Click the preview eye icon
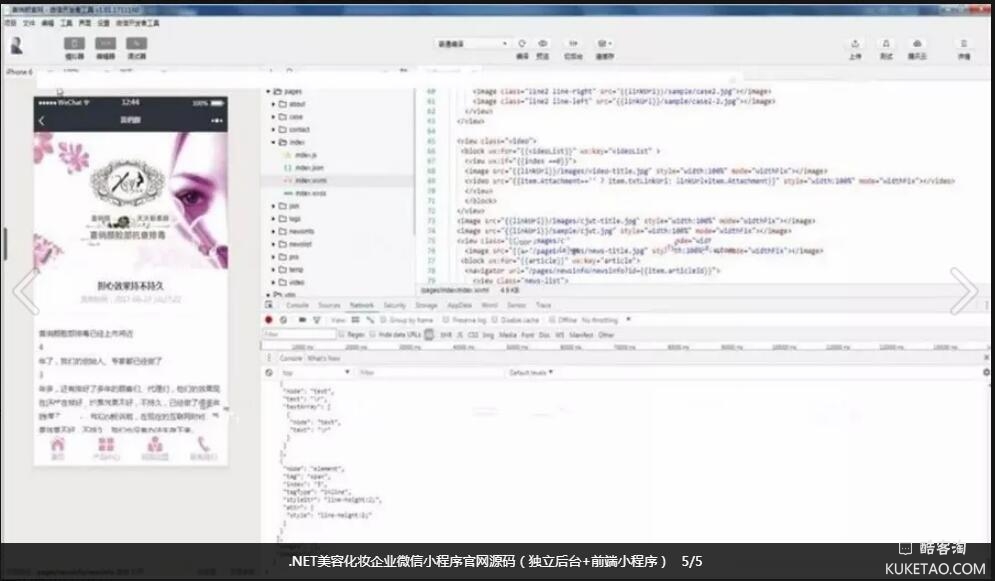Viewport: 995px width, 581px height. [x=543, y=44]
